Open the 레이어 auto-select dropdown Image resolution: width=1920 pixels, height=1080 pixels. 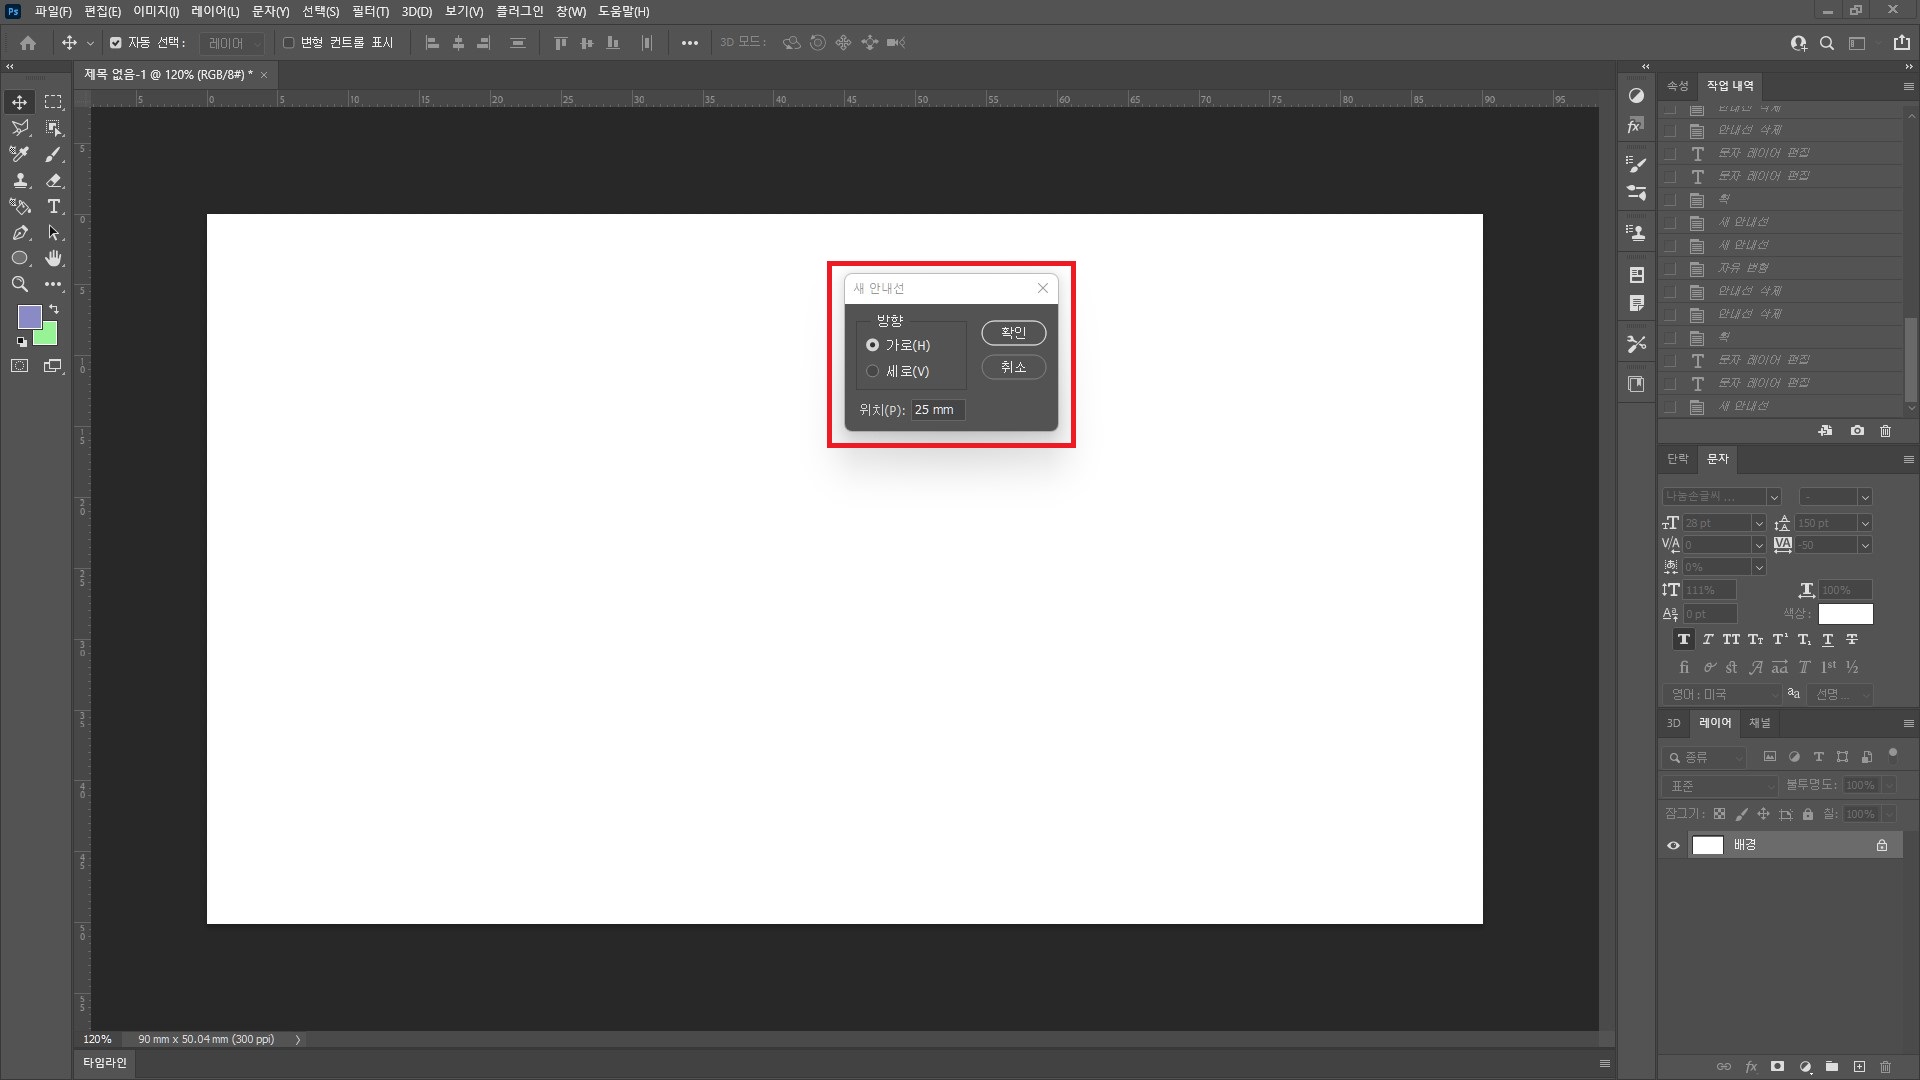232,43
